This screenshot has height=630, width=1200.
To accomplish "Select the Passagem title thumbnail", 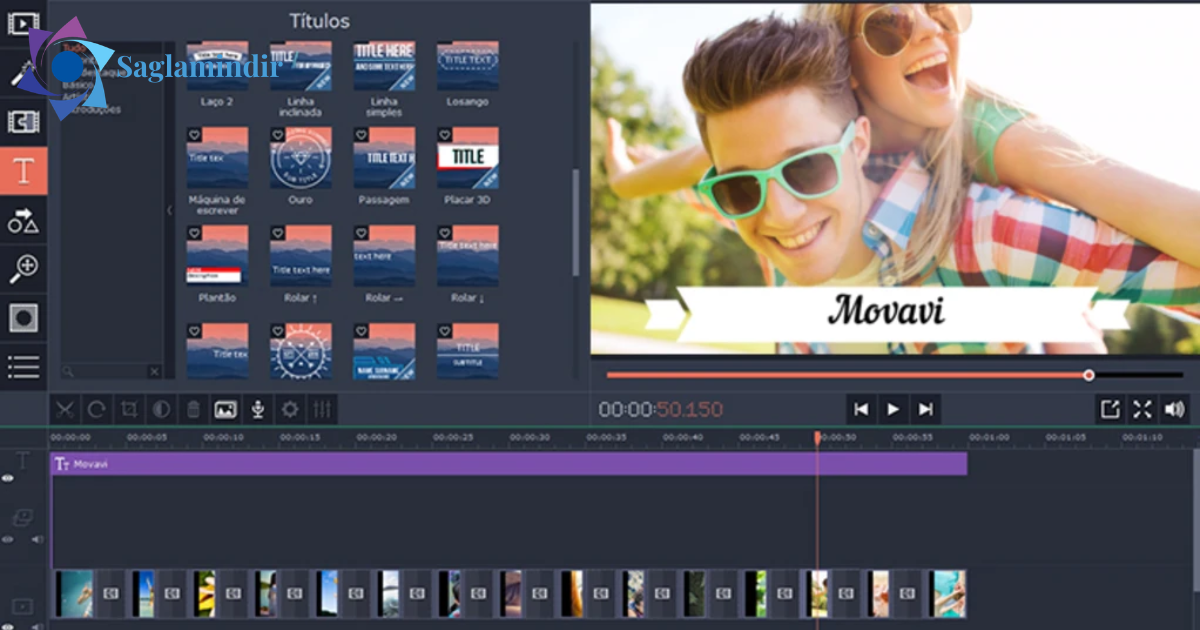I will [384, 158].
